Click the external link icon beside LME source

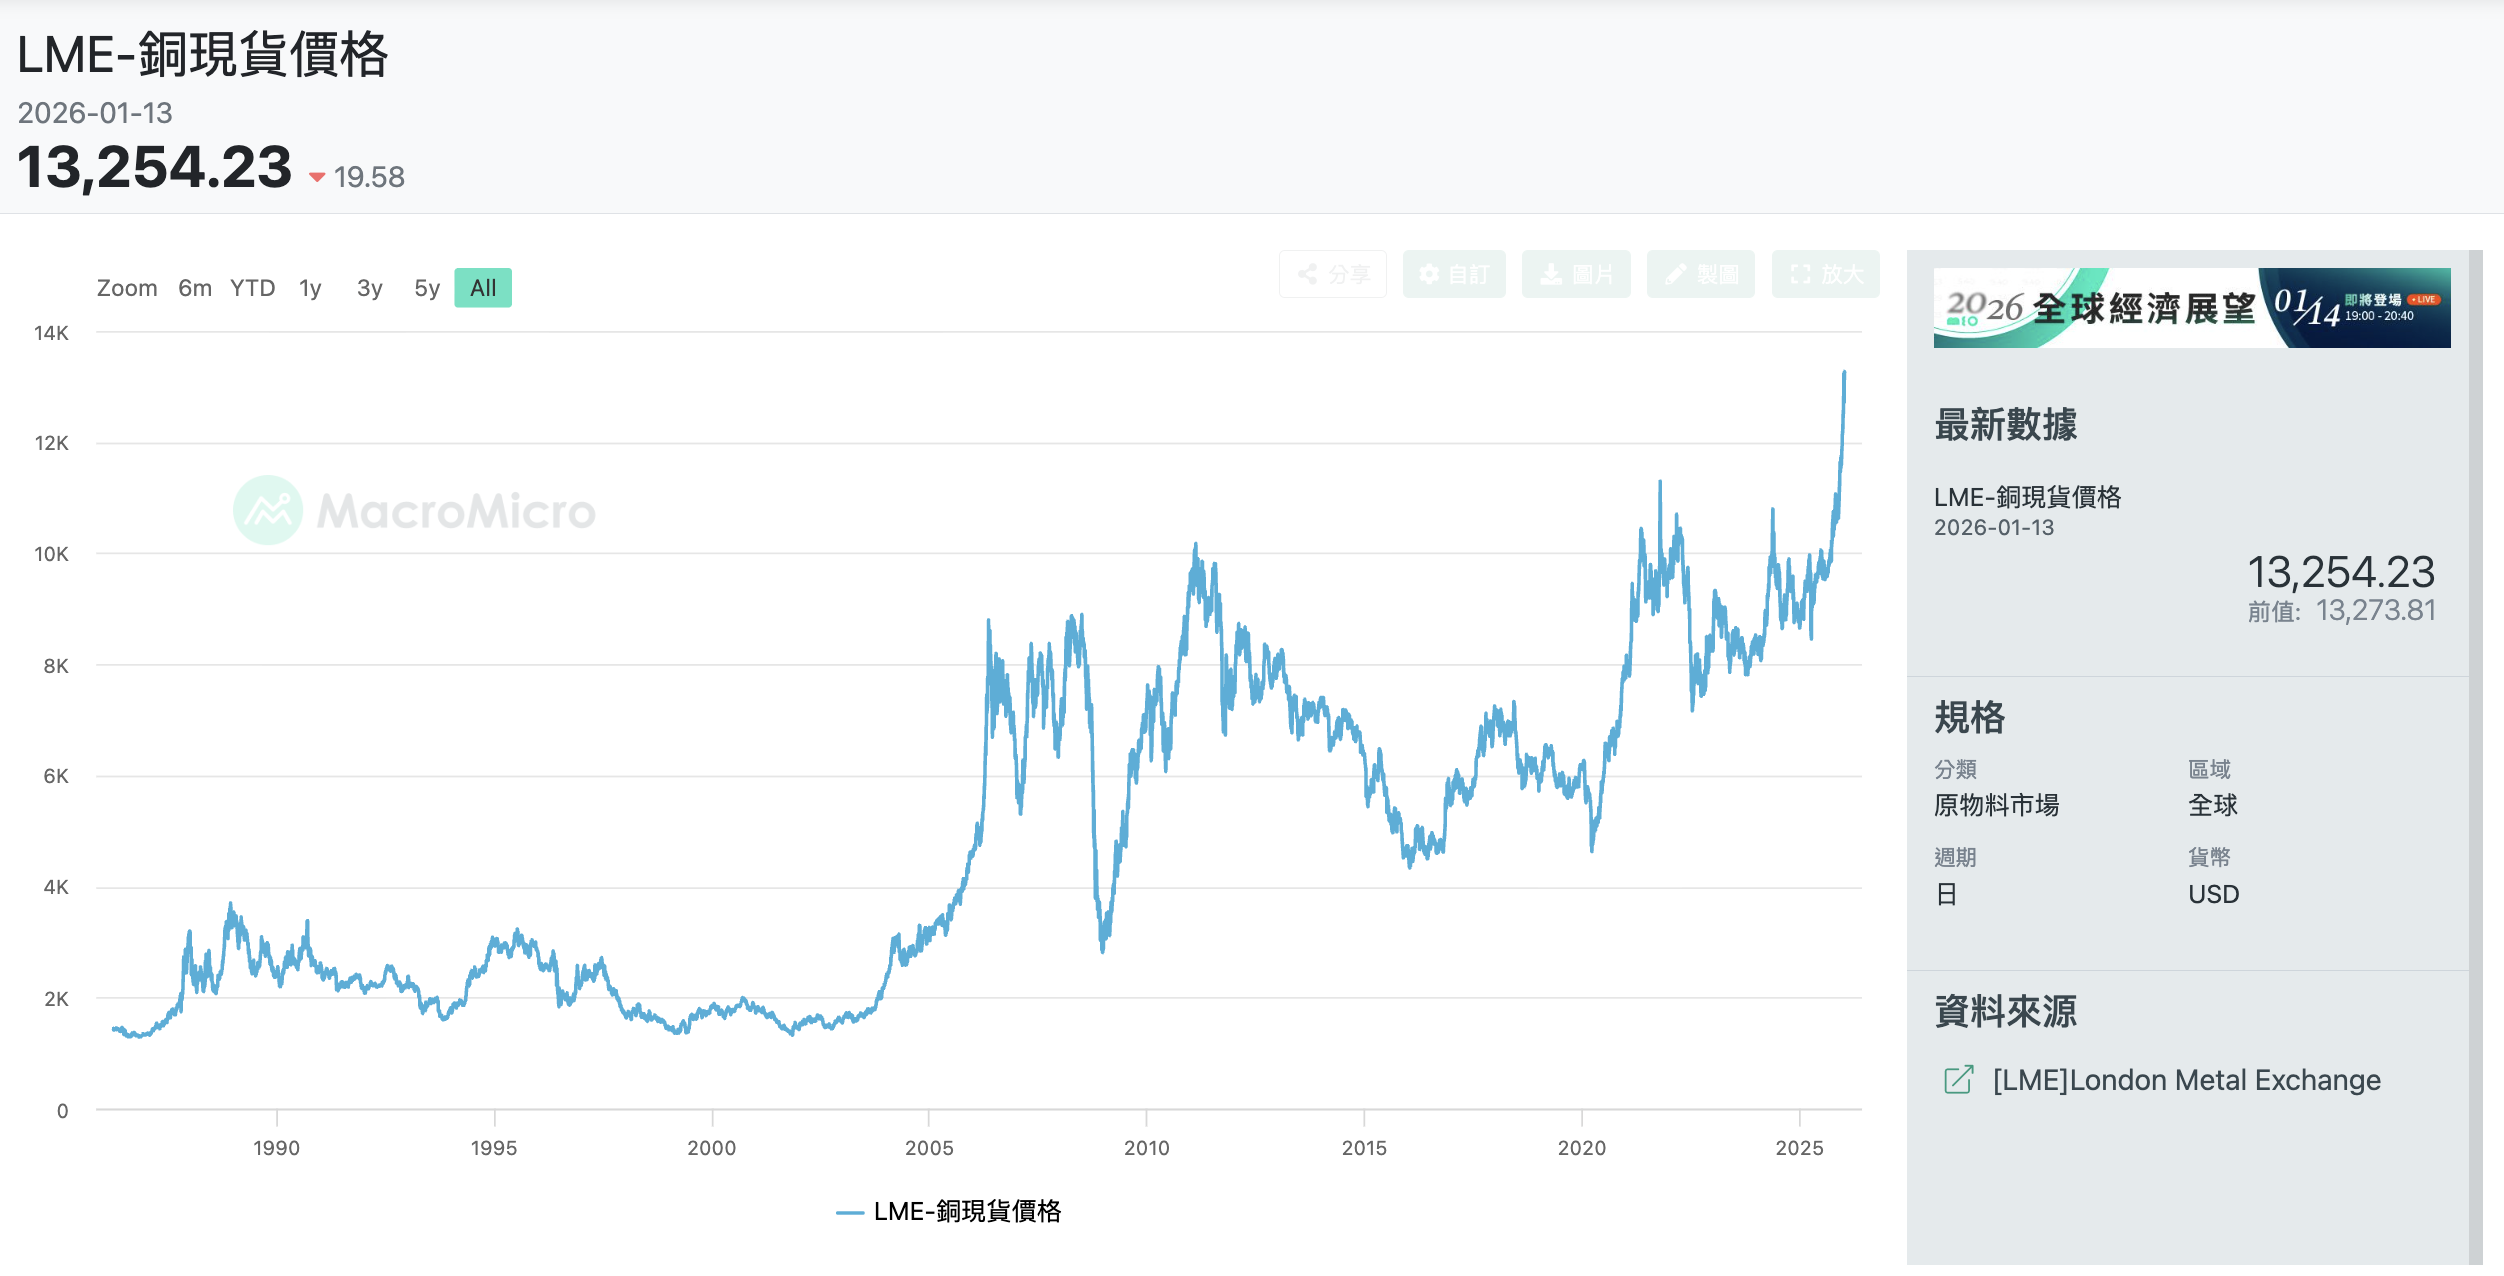pos(1958,1080)
